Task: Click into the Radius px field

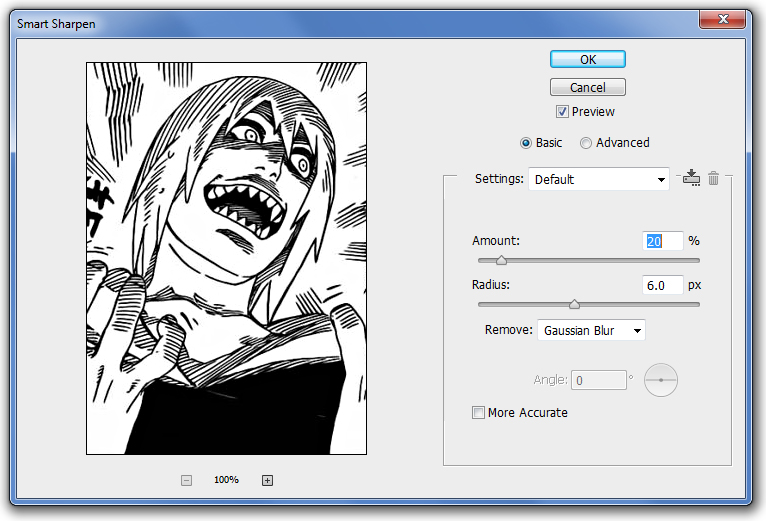Action: tap(662, 285)
